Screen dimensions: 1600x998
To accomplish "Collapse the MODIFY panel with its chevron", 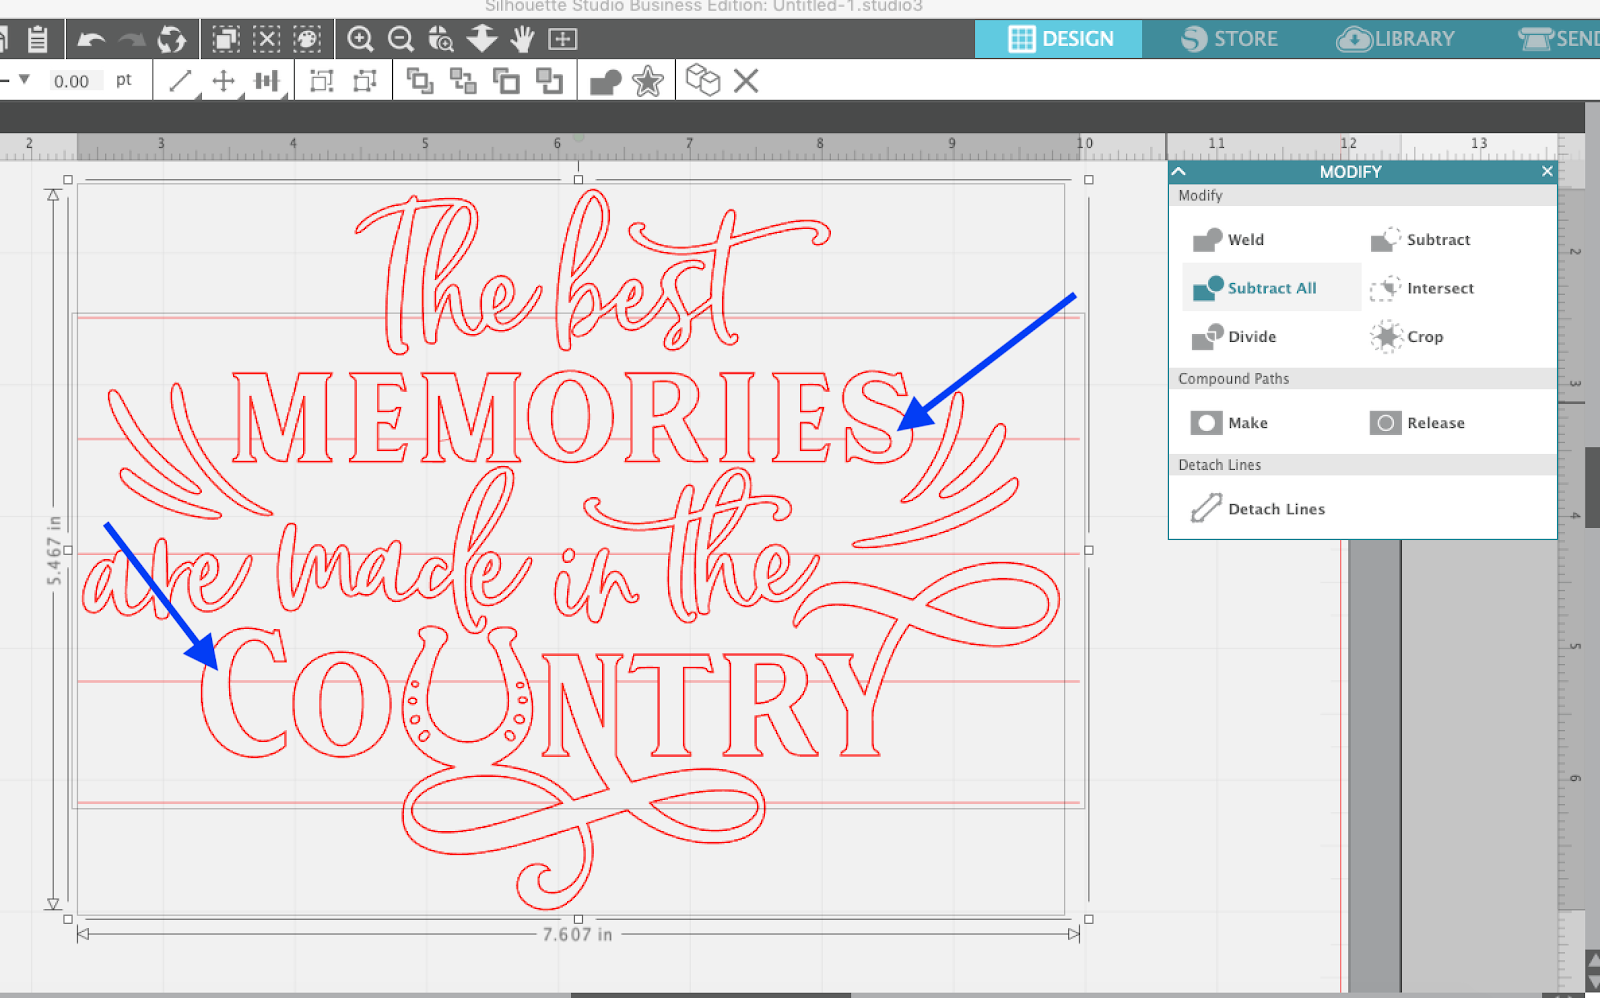I will point(1180,171).
